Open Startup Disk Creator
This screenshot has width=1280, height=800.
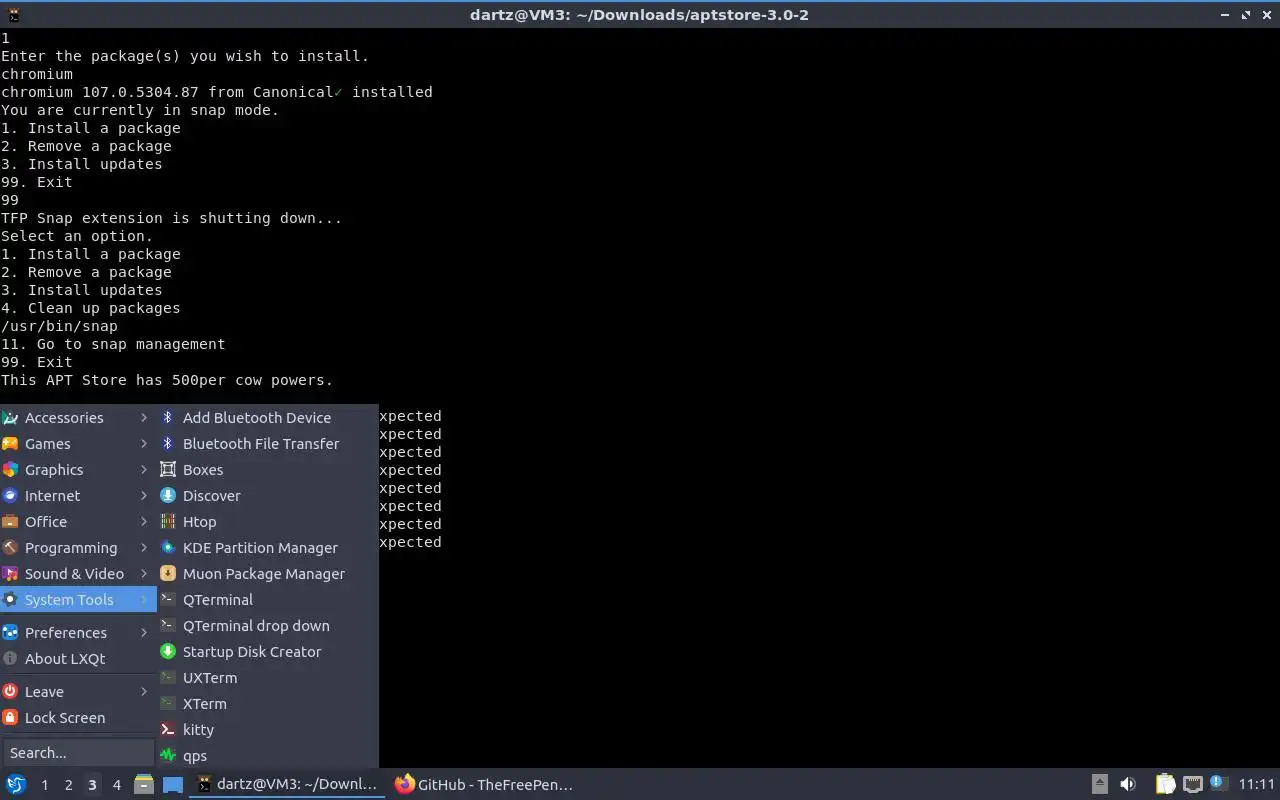(x=267, y=652)
